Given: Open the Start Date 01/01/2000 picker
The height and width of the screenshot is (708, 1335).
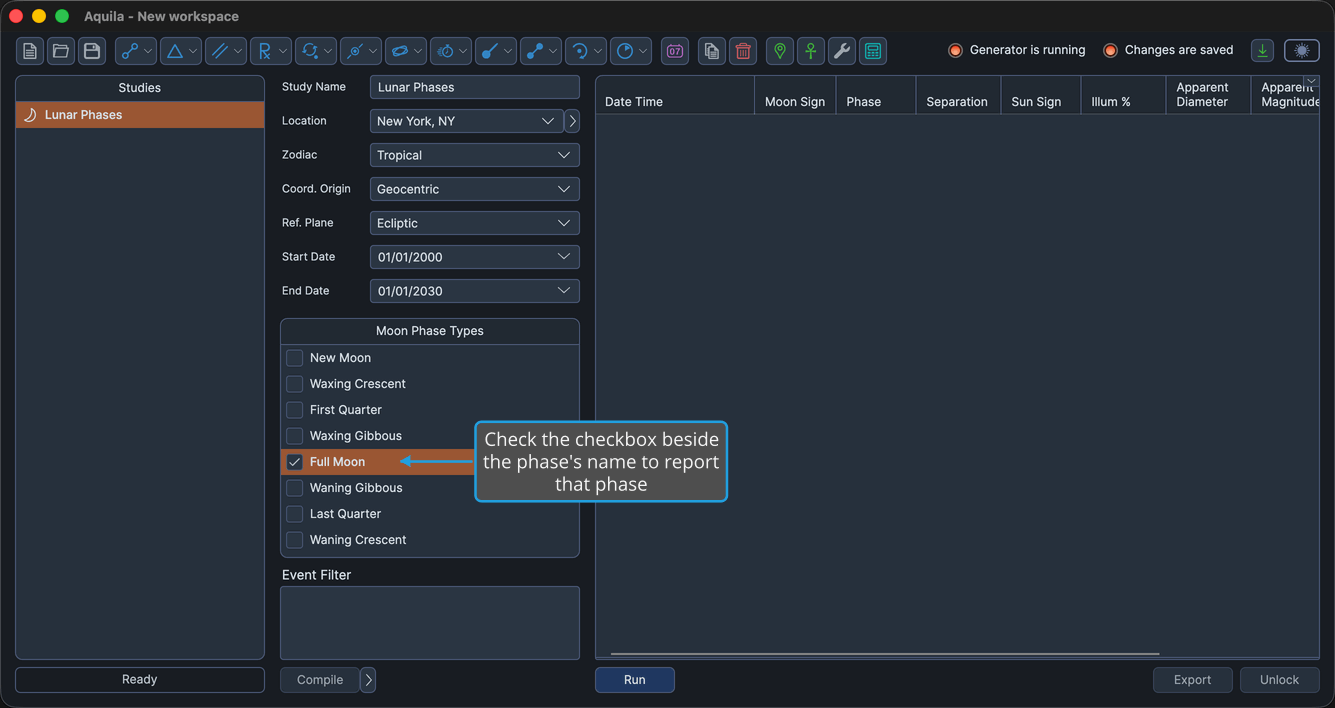Looking at the screenshot, I should point(475,257).
